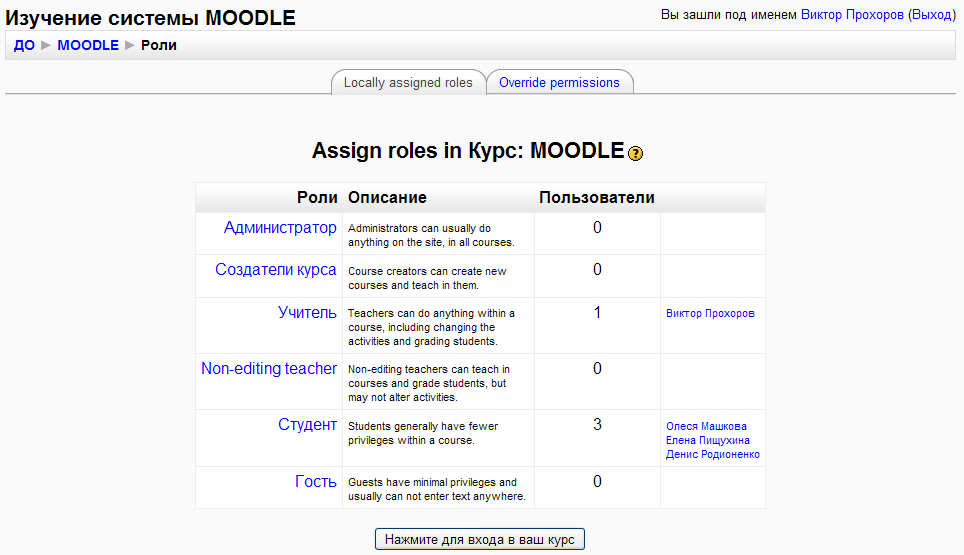Open student Денис Родионенко profile
Image resolution: width=964 pixels, height=555 pixels.
(713, 454)
